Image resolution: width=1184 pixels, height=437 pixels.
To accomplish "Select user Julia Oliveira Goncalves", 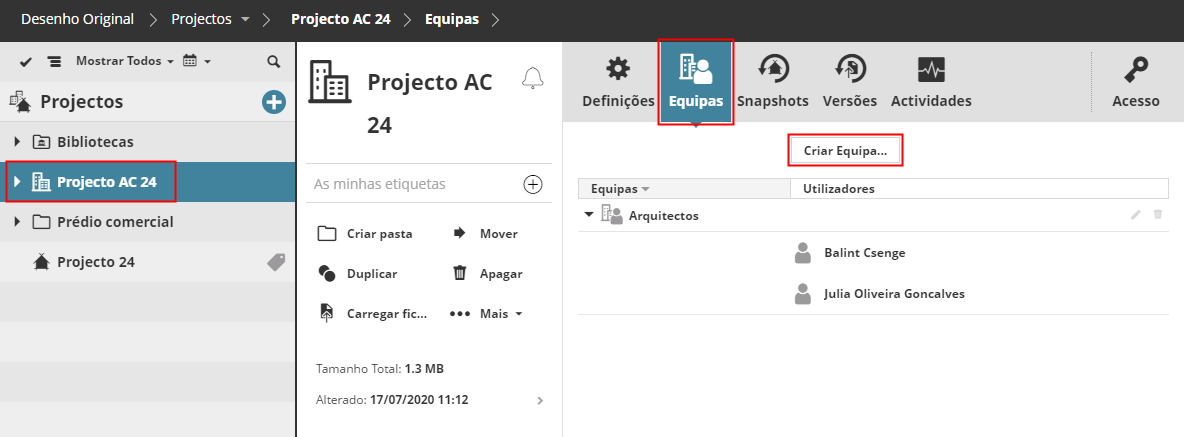I will coord(894,294).
